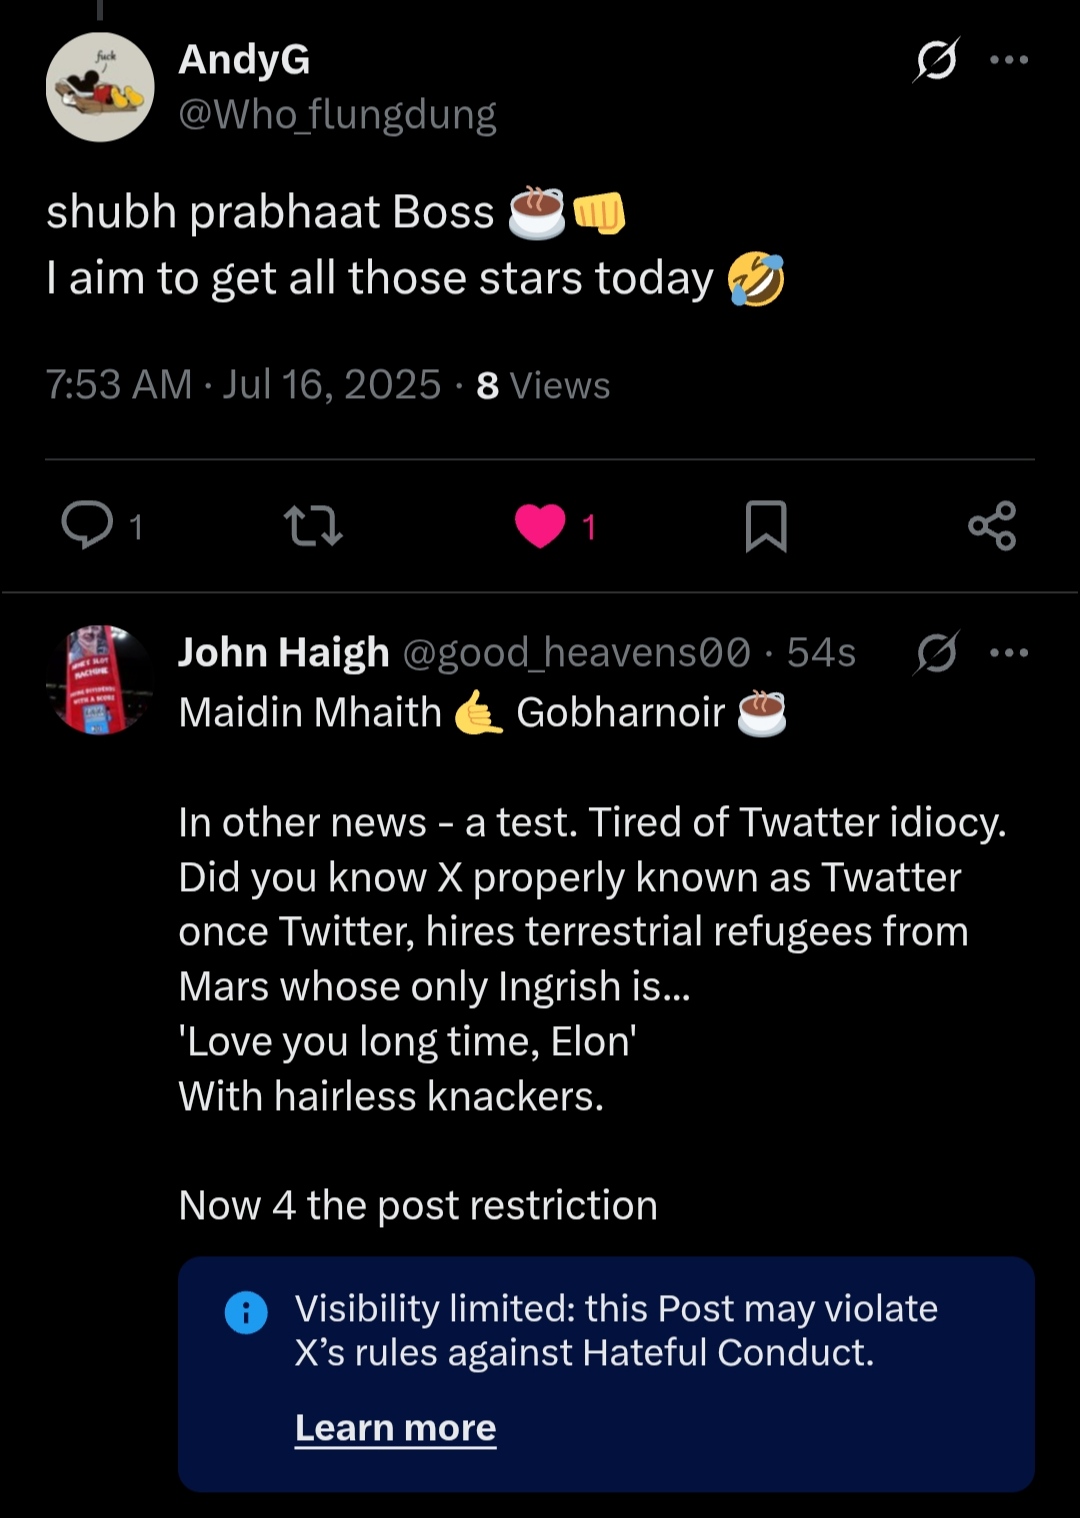View the 8 Views analytics

tap(543, 385)
